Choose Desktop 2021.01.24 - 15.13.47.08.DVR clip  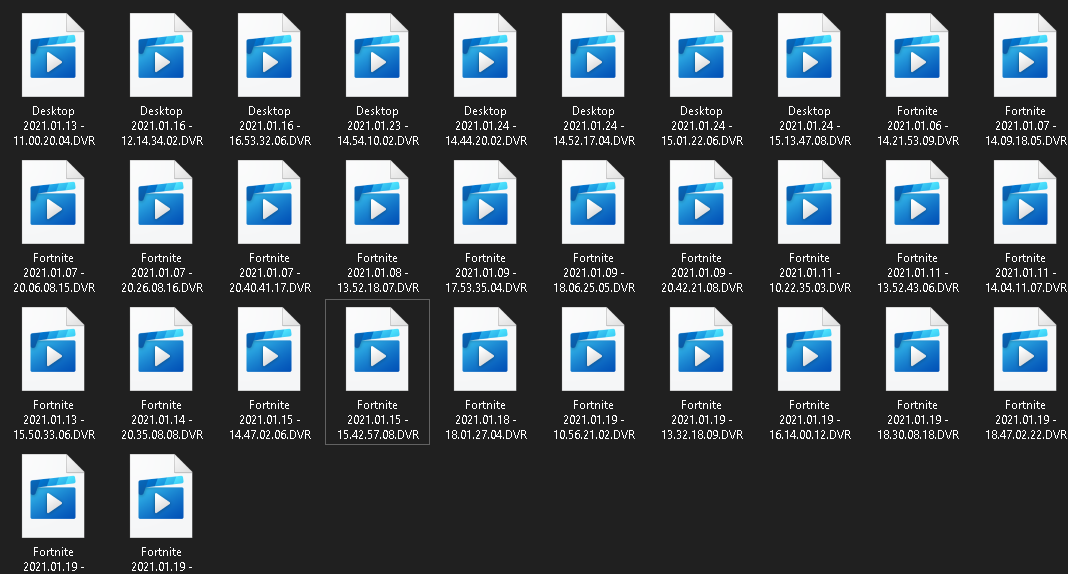pos(809,80)
